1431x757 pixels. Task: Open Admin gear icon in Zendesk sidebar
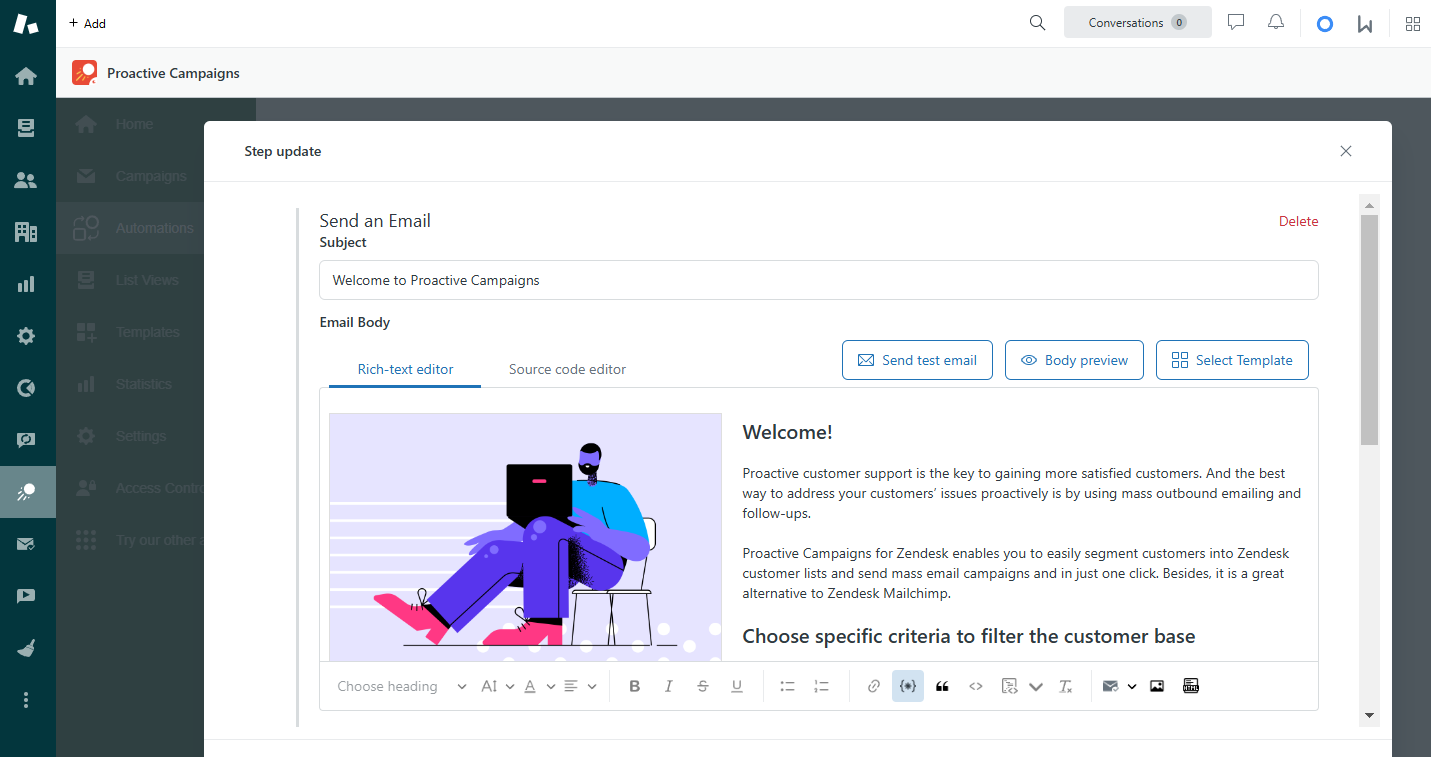coord(26,336)
